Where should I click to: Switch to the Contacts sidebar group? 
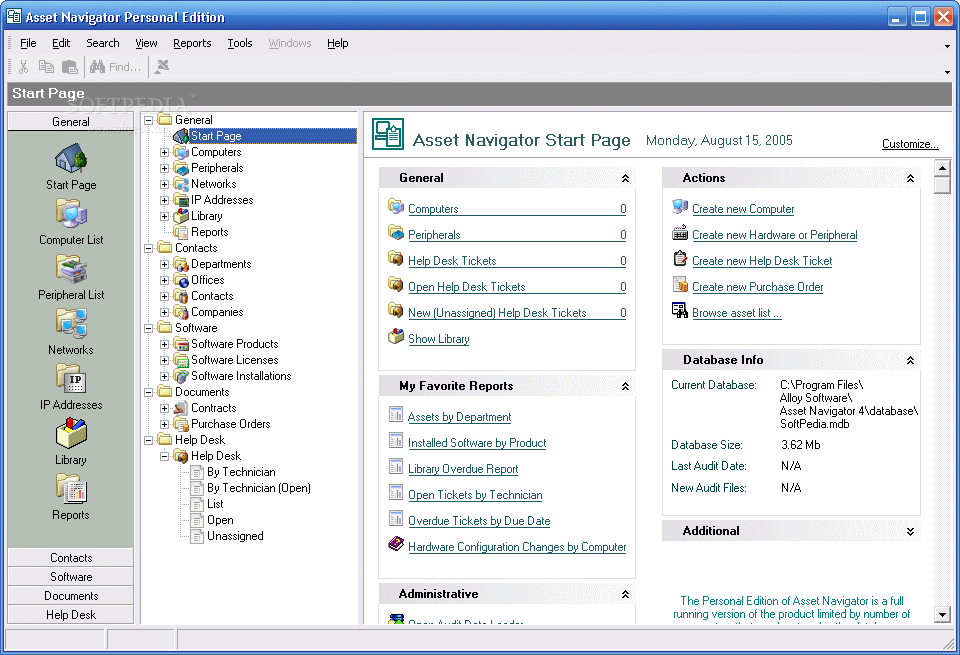click(70, 558)
